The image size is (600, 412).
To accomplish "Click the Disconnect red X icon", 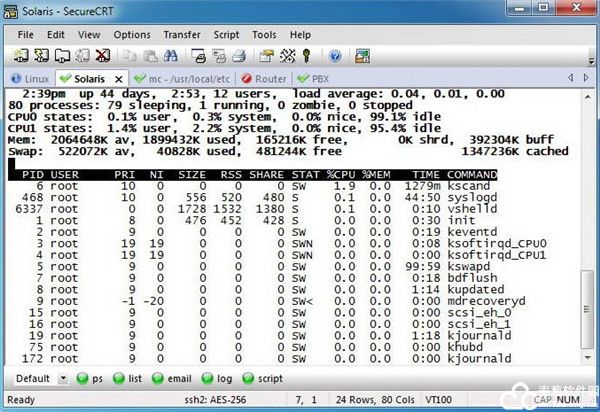I will (103, 56).
